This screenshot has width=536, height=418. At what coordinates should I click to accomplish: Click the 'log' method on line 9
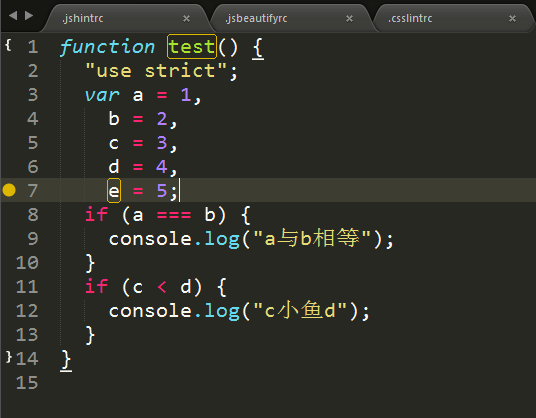point(222,240)
